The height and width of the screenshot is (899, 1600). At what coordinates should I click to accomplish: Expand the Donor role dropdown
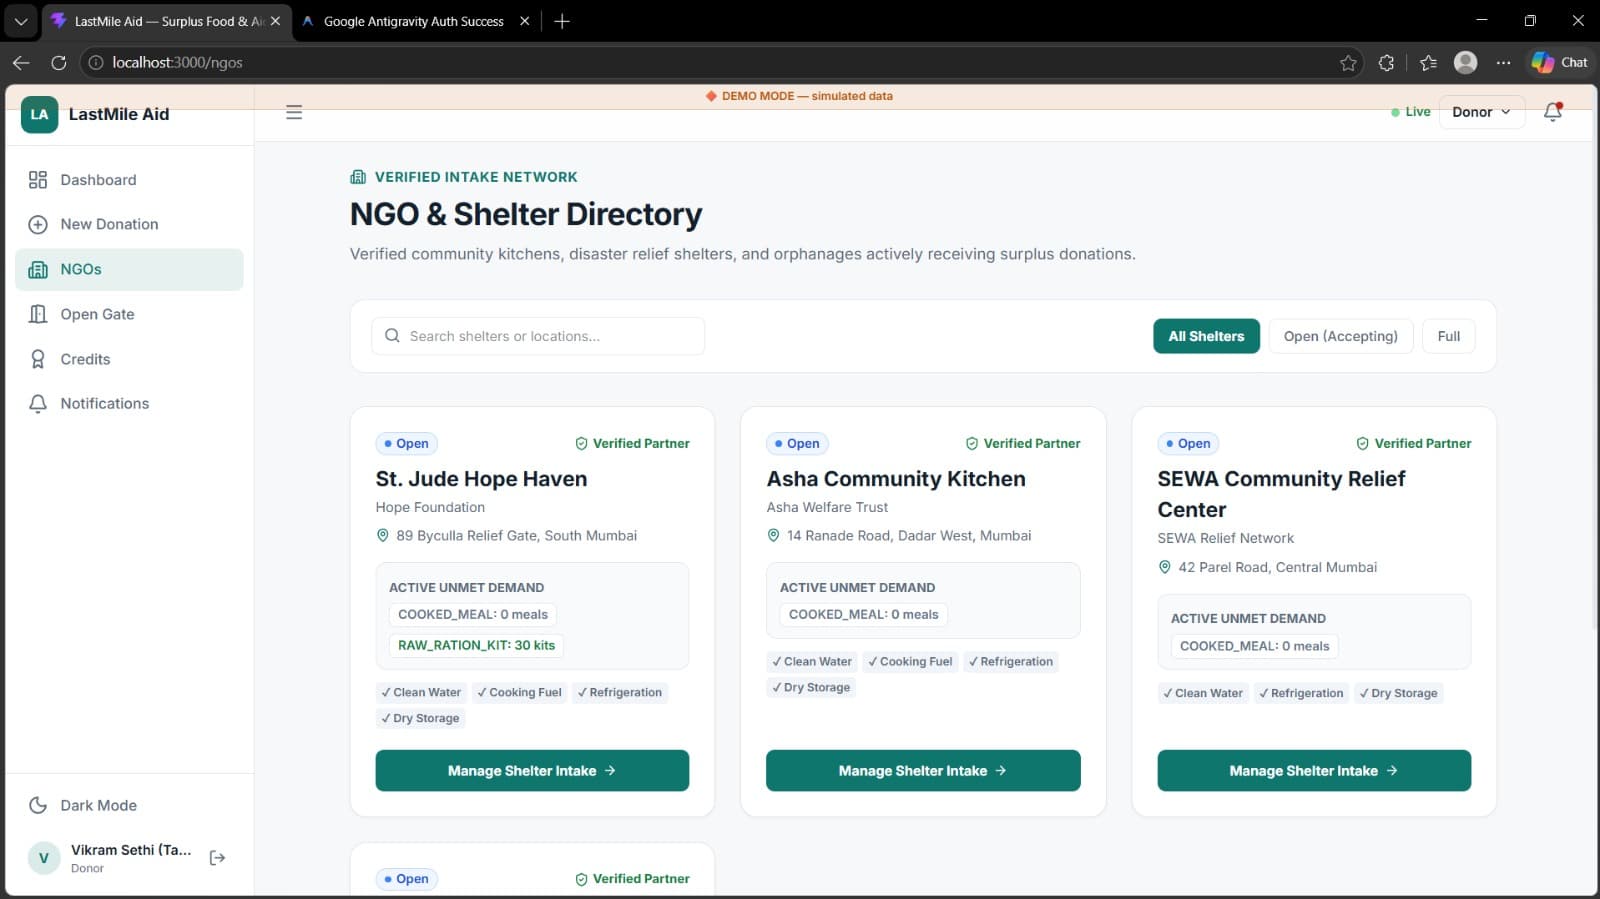tap(1481, 112)
